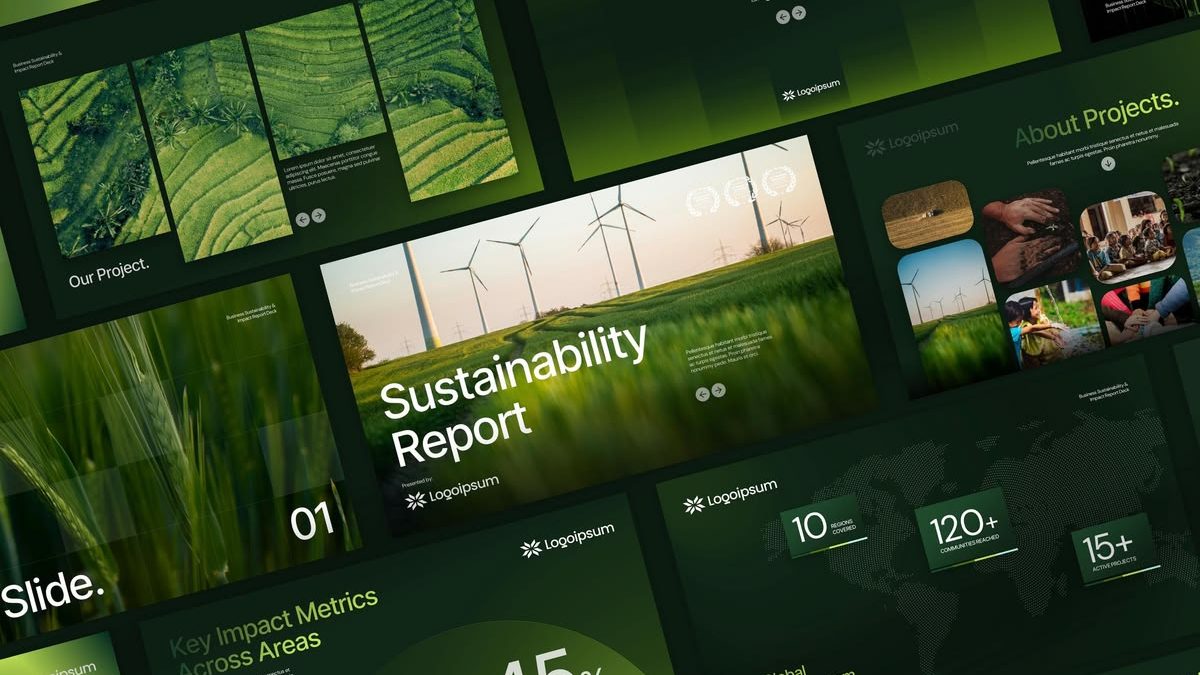Click the Logoipsum logo on the About Projects slide
This screenshot has width=1200, height=675.
pyautogui.click(x=911, y=139)
